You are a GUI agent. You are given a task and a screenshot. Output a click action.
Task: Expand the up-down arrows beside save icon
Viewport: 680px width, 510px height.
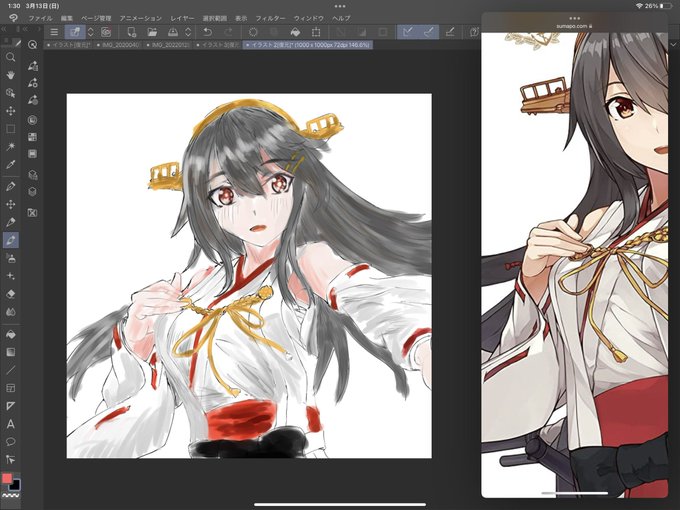[x=188, y=32]
